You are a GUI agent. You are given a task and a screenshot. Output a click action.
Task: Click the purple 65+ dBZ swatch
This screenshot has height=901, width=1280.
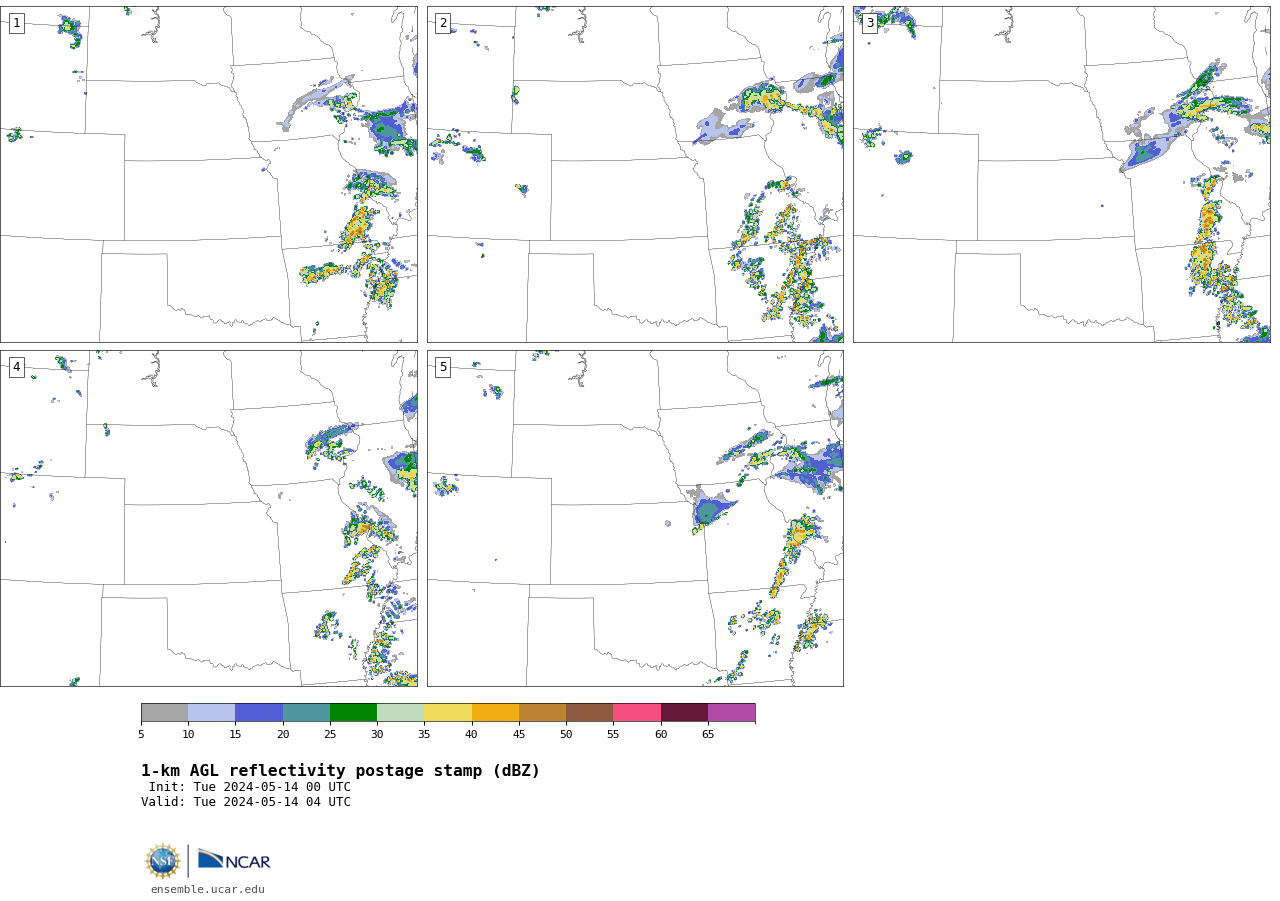point(731,712)
